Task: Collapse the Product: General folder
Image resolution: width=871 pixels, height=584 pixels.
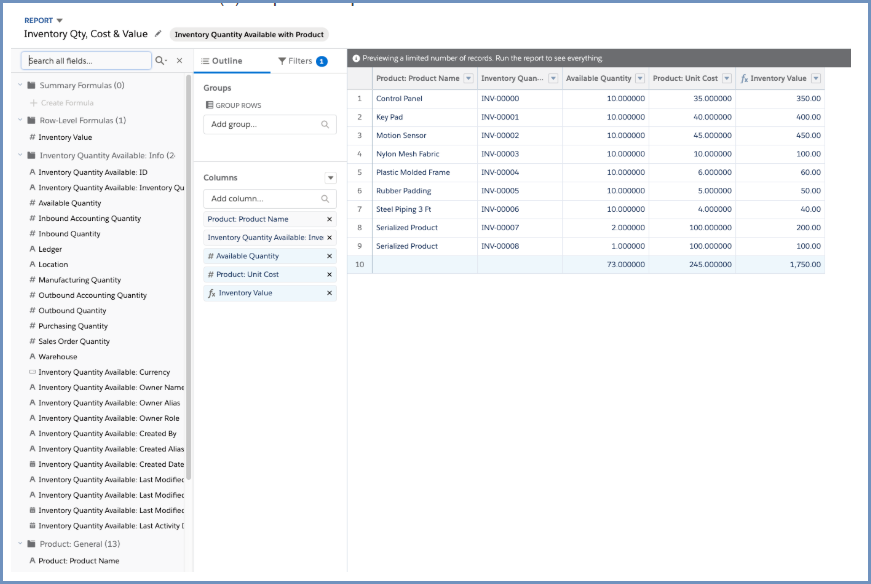Action: click(20, 544)
